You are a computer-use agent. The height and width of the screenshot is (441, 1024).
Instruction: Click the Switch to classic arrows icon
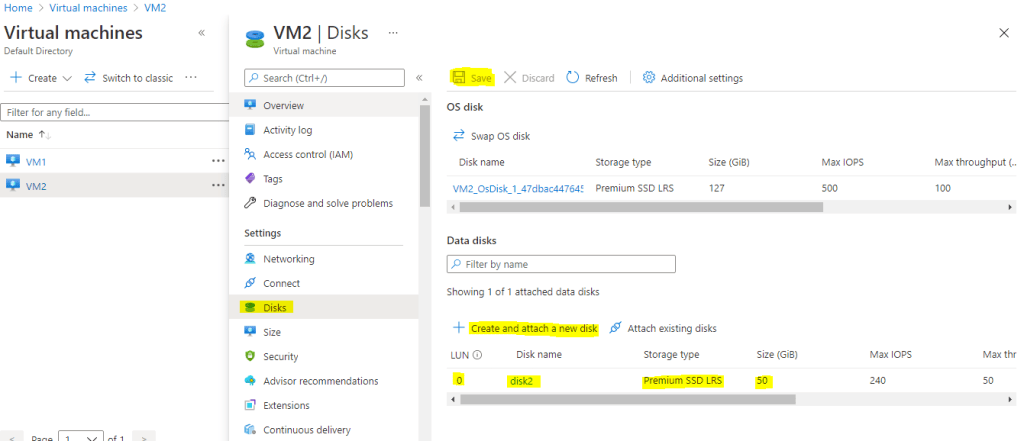pos(91,78)
